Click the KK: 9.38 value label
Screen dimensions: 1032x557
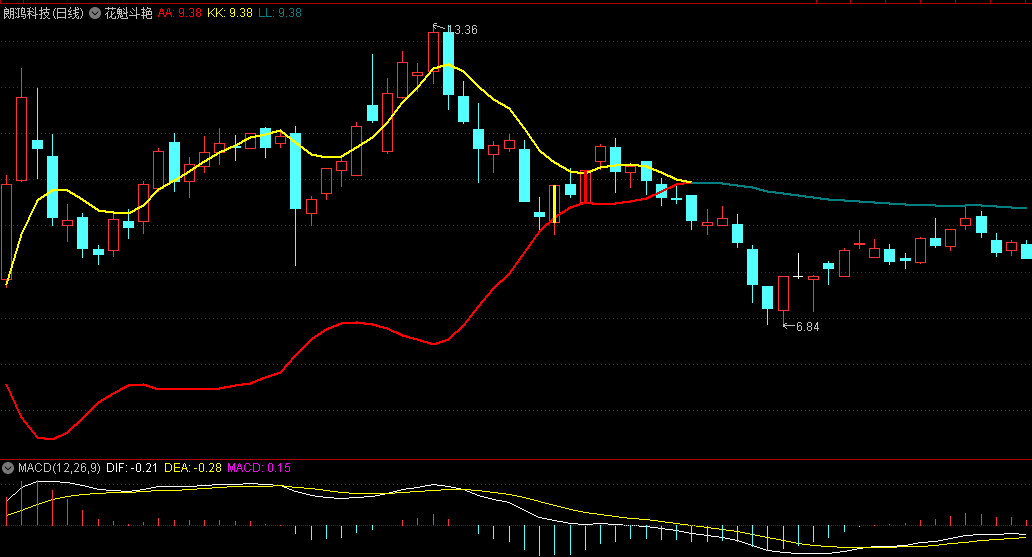[x=230, y=13]
